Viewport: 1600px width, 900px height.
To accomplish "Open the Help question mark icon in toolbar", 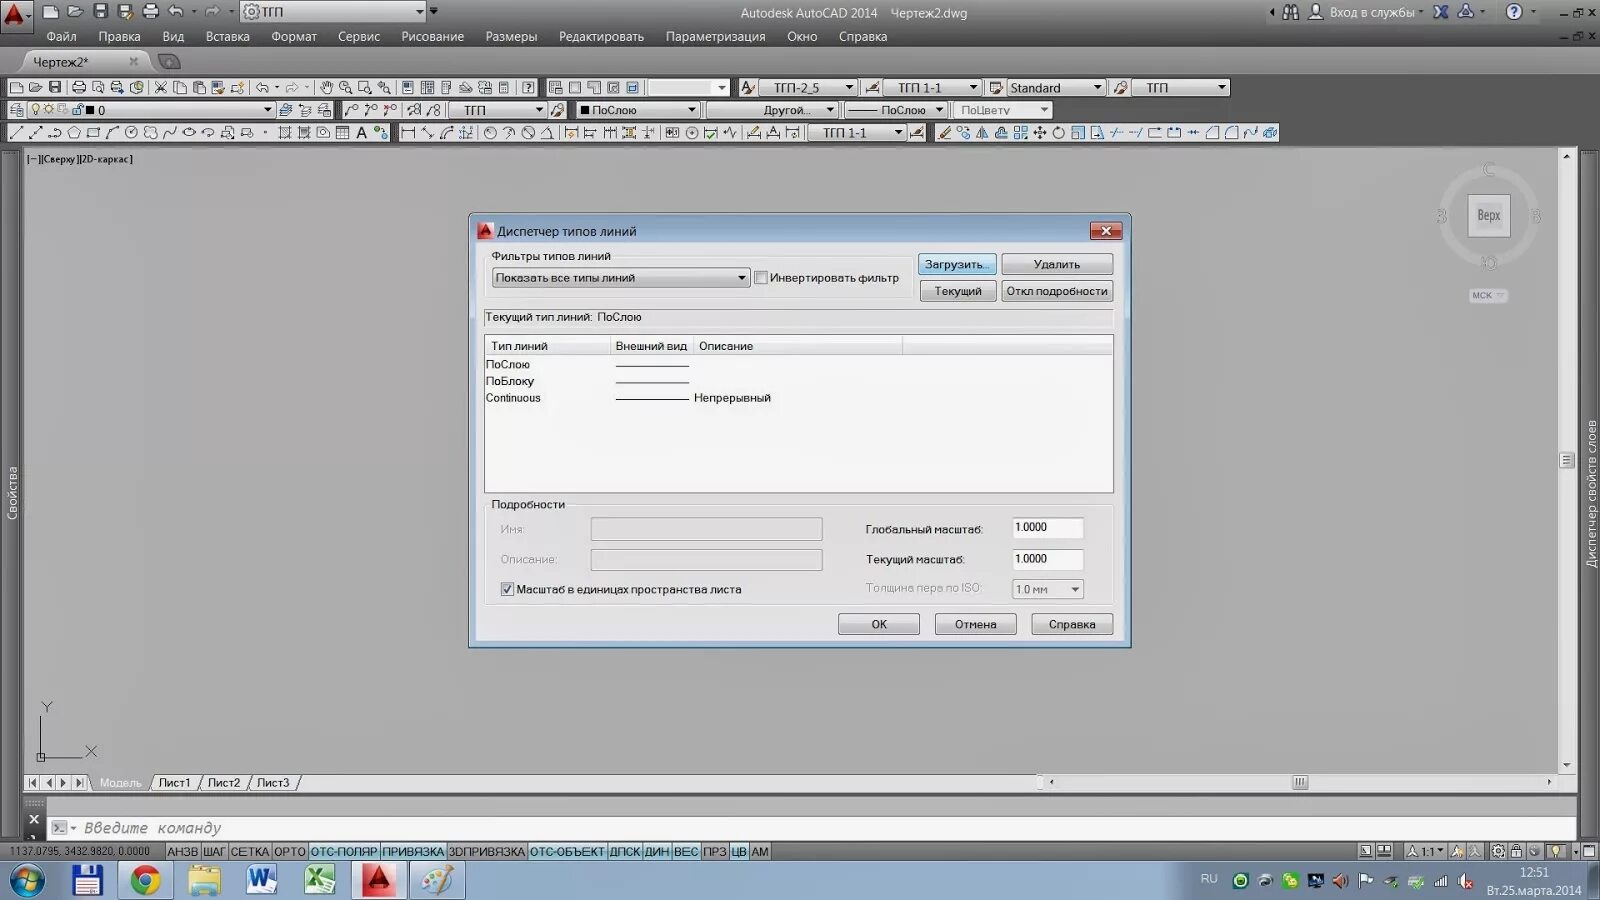I will (528, 88).
